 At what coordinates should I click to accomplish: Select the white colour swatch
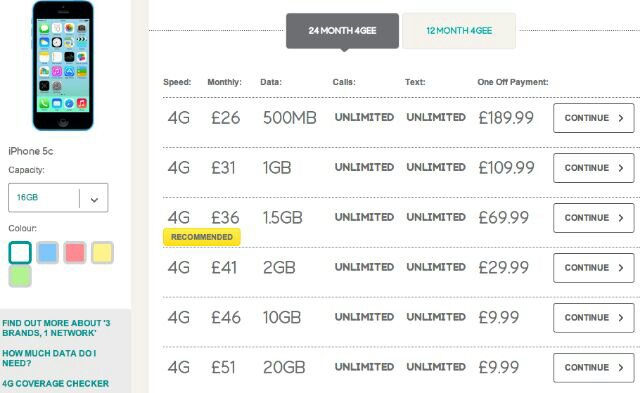(x=20, y=253)
